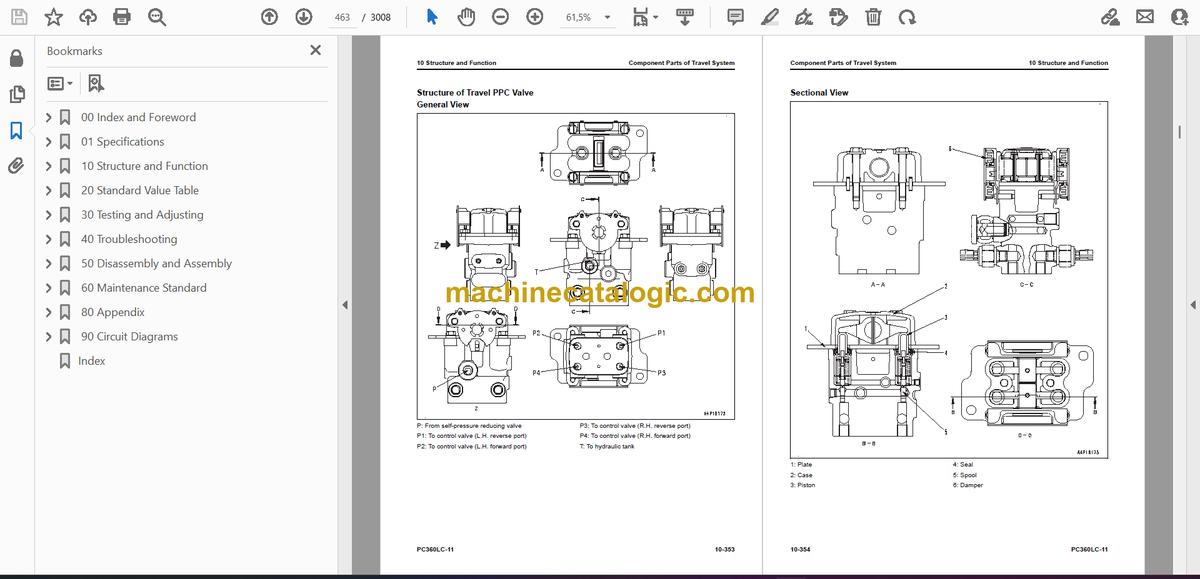Viewport: 1200px width, 579px height.
Task: Open the attachments paperclip panel
Action: coord(16,166)
